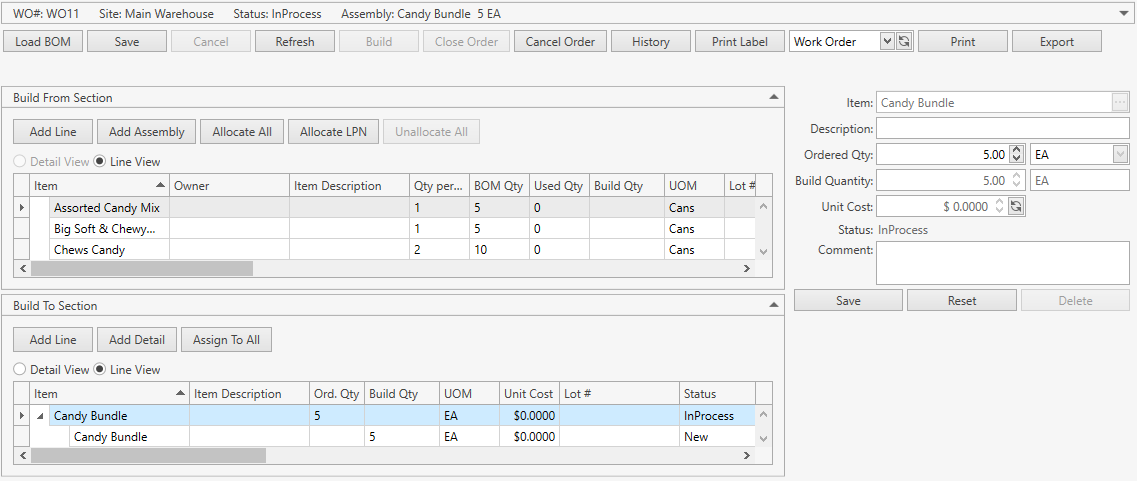Collapse the Build From Section panel
Screen dimensions: 1137x481
773,97
